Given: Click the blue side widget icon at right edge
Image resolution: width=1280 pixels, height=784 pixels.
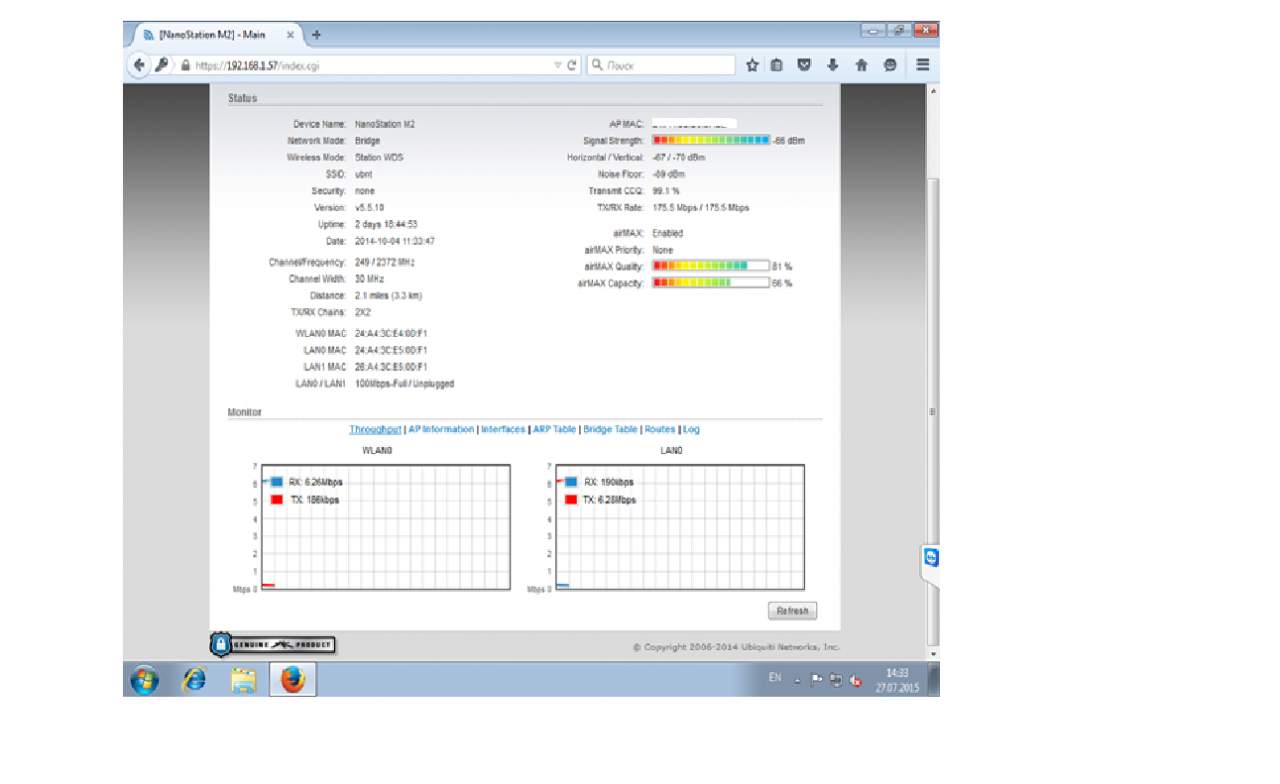Looking at the screenshot, I should pos(931,559).
